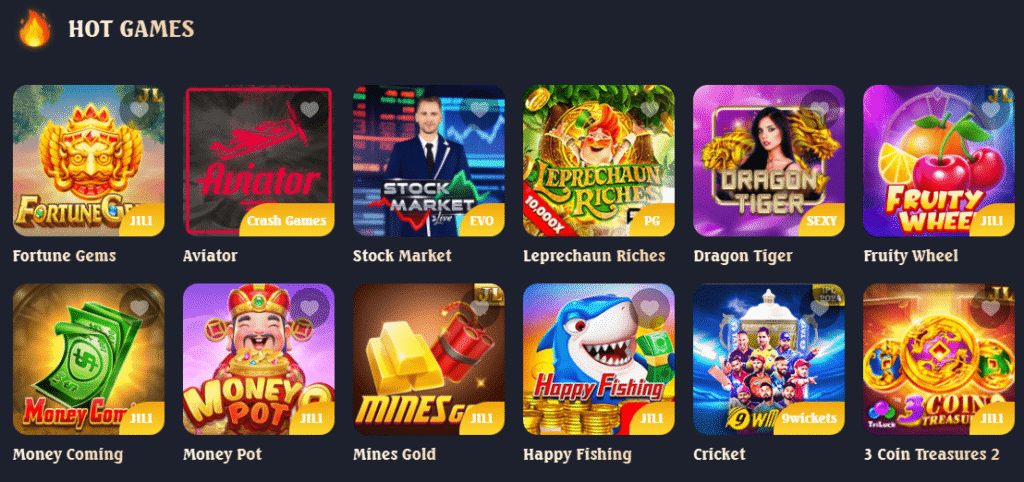
Task: Open Fruity Wheel game image
Action: pyautogui.click(x=938, y=161)
